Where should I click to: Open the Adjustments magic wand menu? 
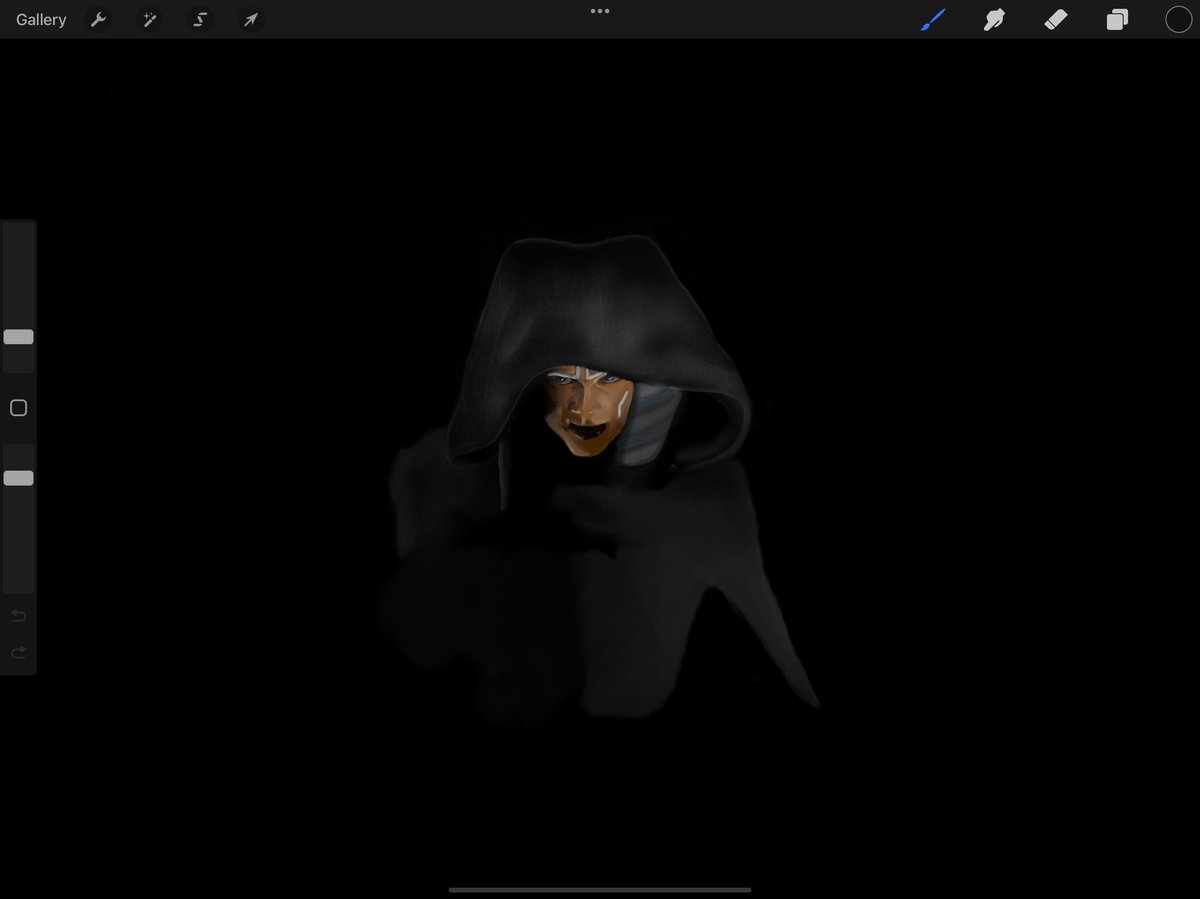click(149, 19)
